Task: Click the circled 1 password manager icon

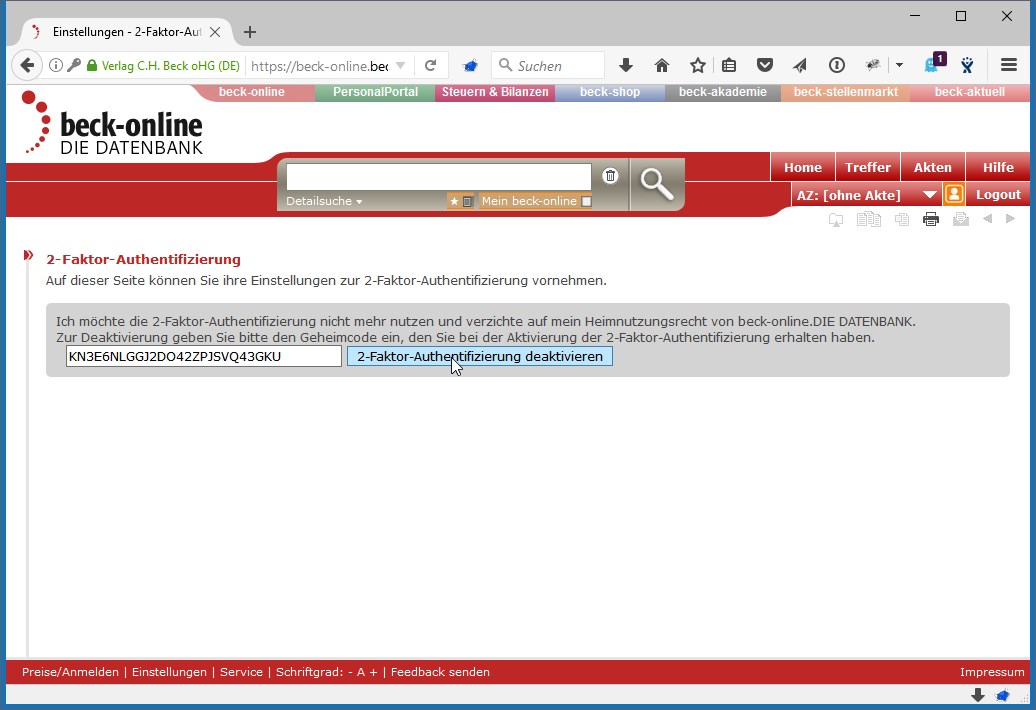Action: 836,65
